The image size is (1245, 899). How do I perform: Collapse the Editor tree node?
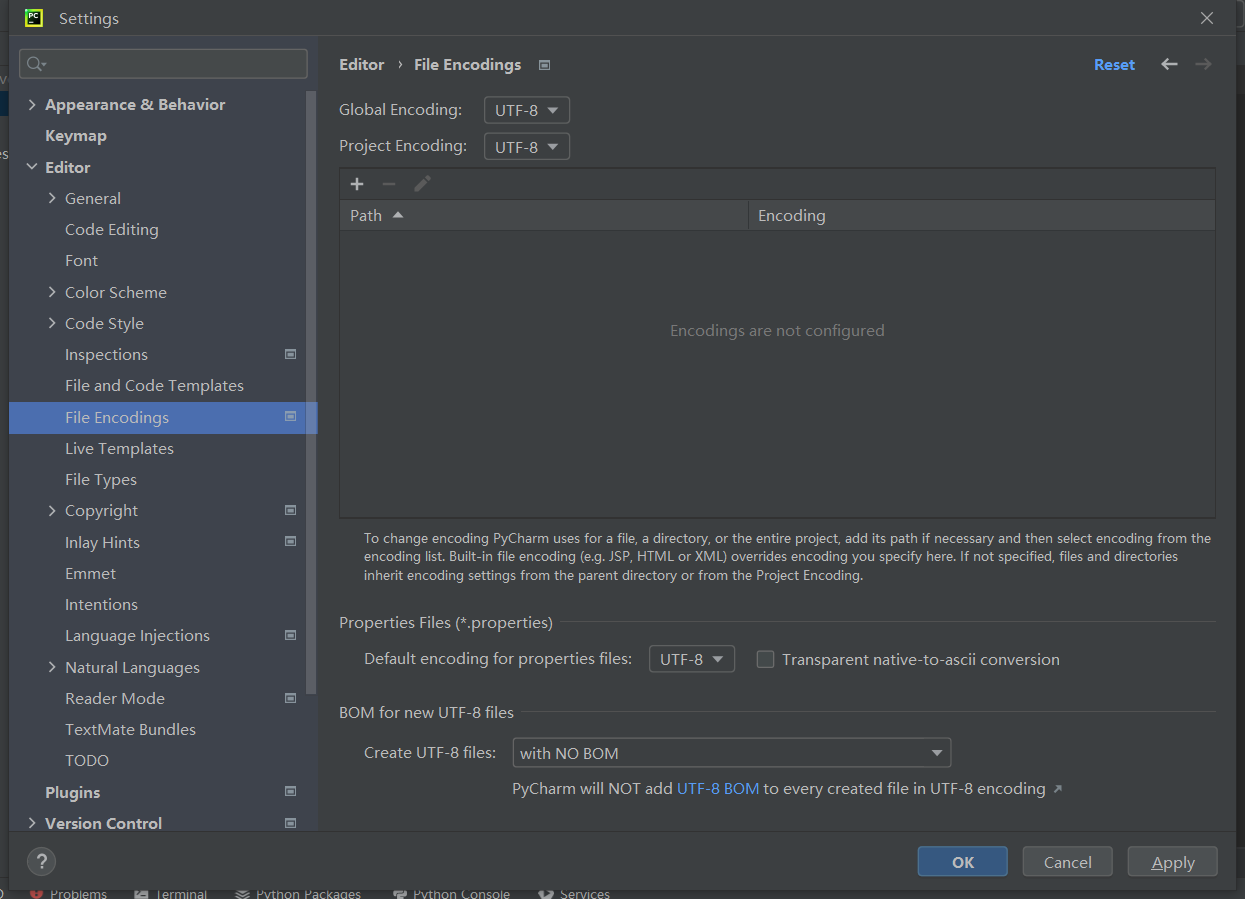click(x=32, y=167)
